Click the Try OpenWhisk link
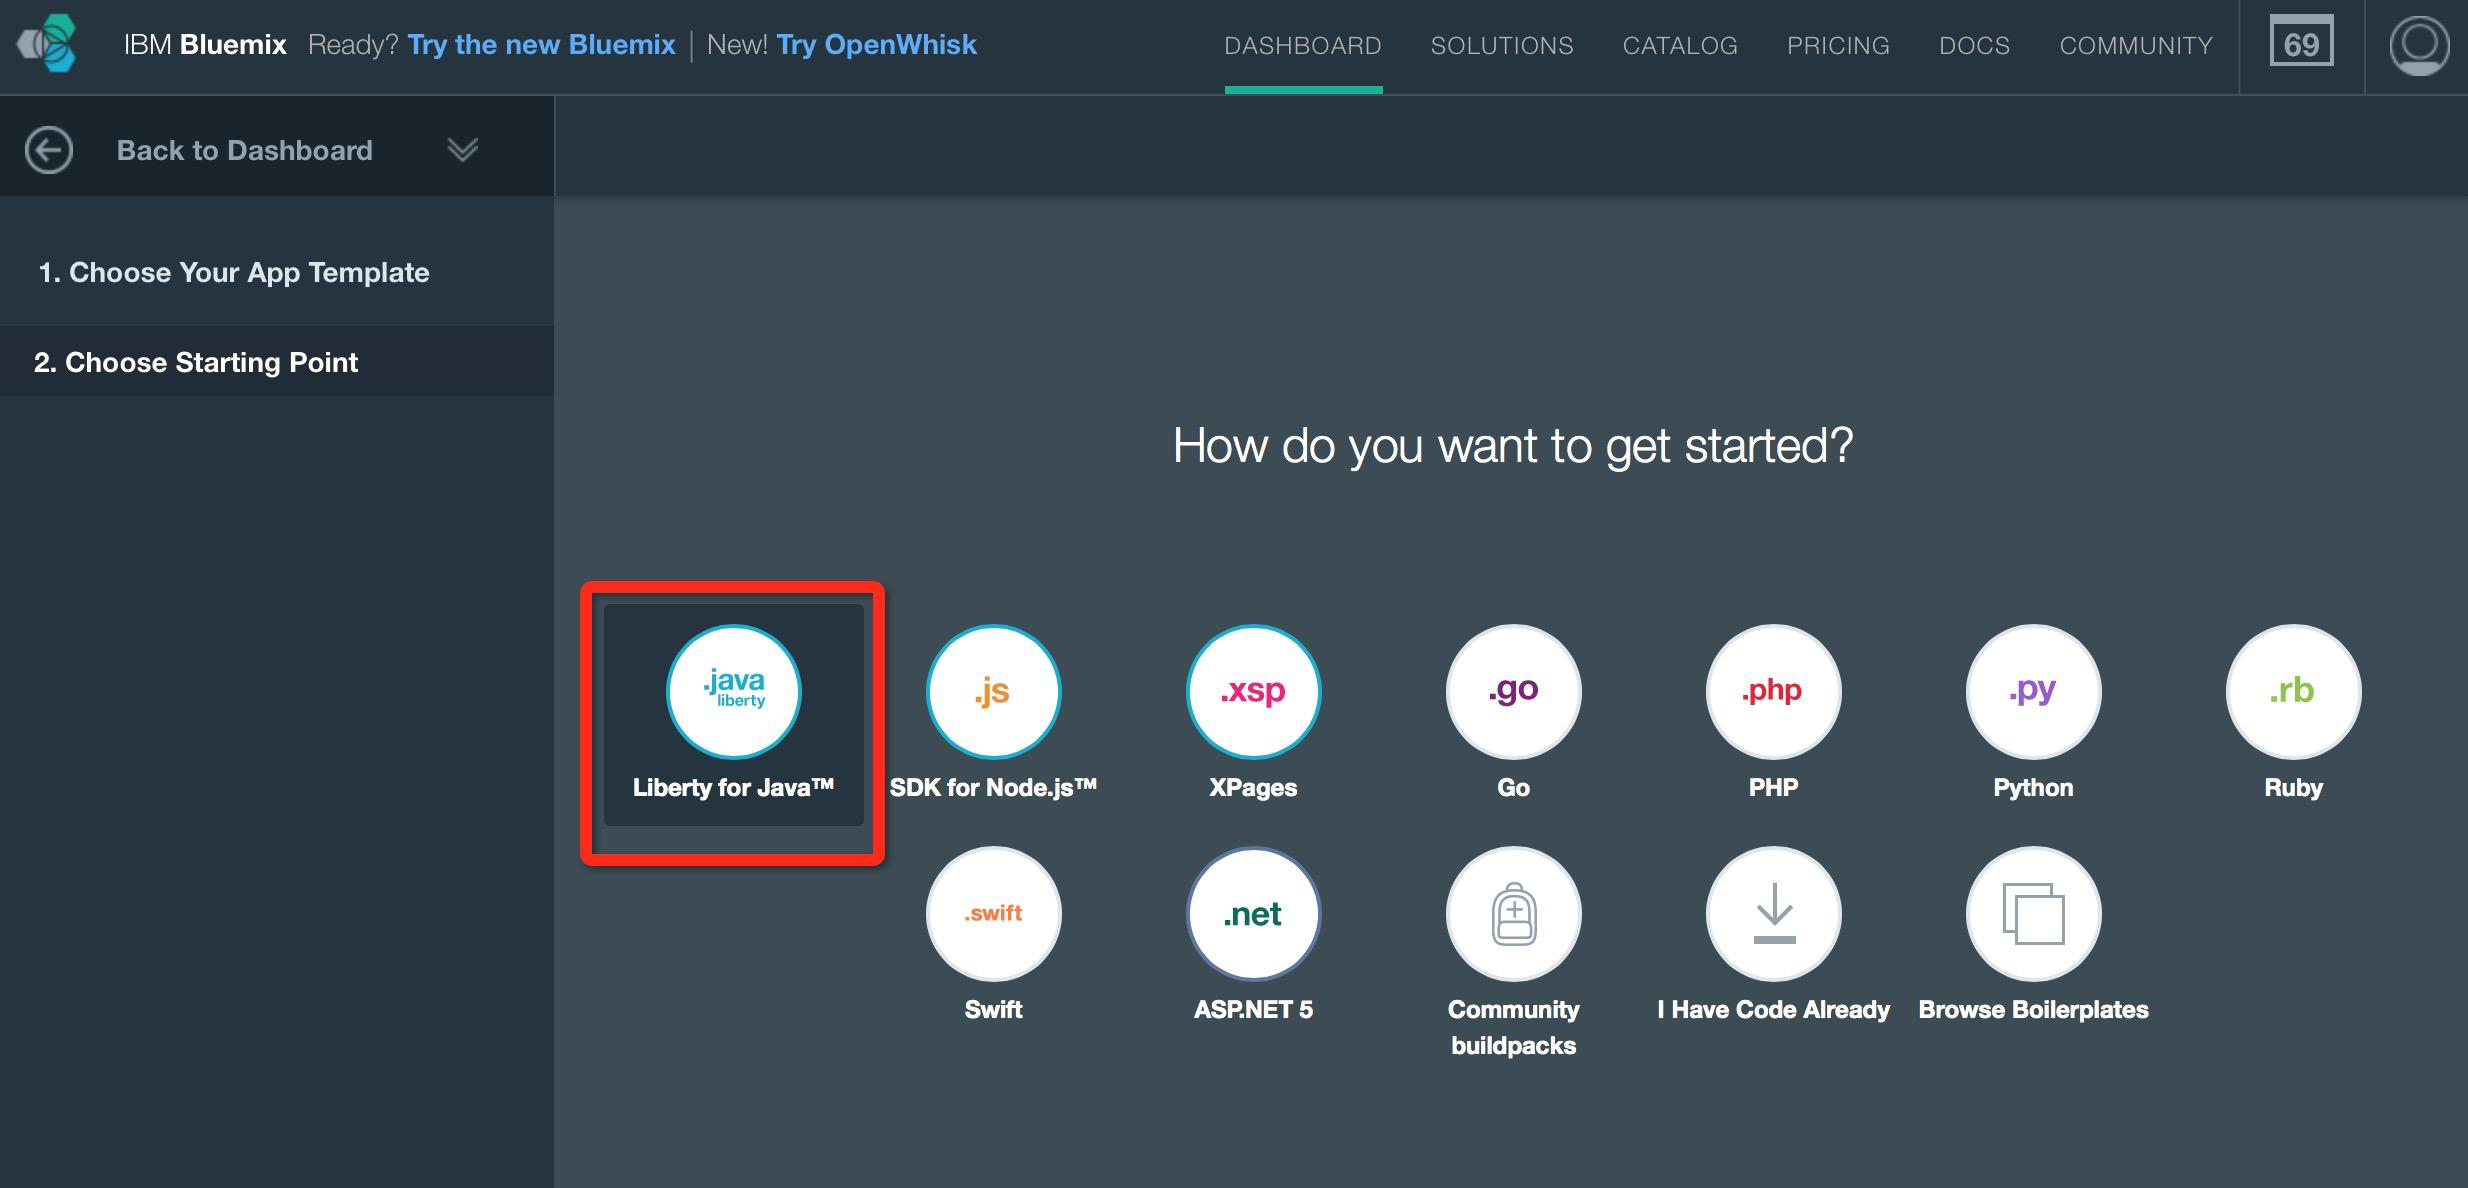 (x=876, y=45)
